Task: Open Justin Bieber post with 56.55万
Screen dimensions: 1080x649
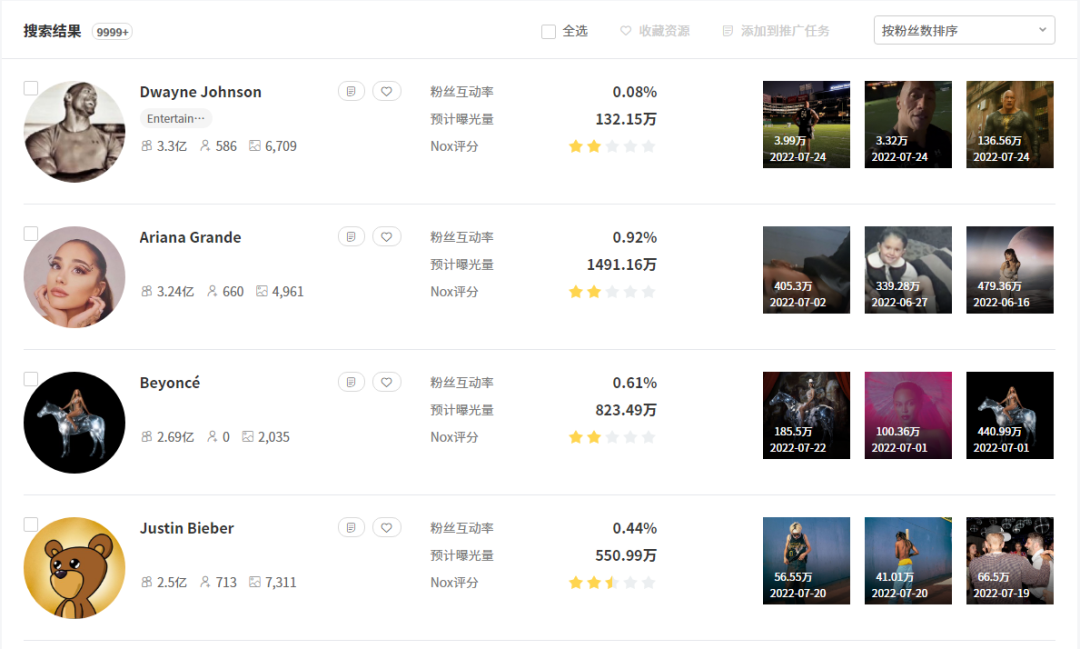Action: pos(807,560)
